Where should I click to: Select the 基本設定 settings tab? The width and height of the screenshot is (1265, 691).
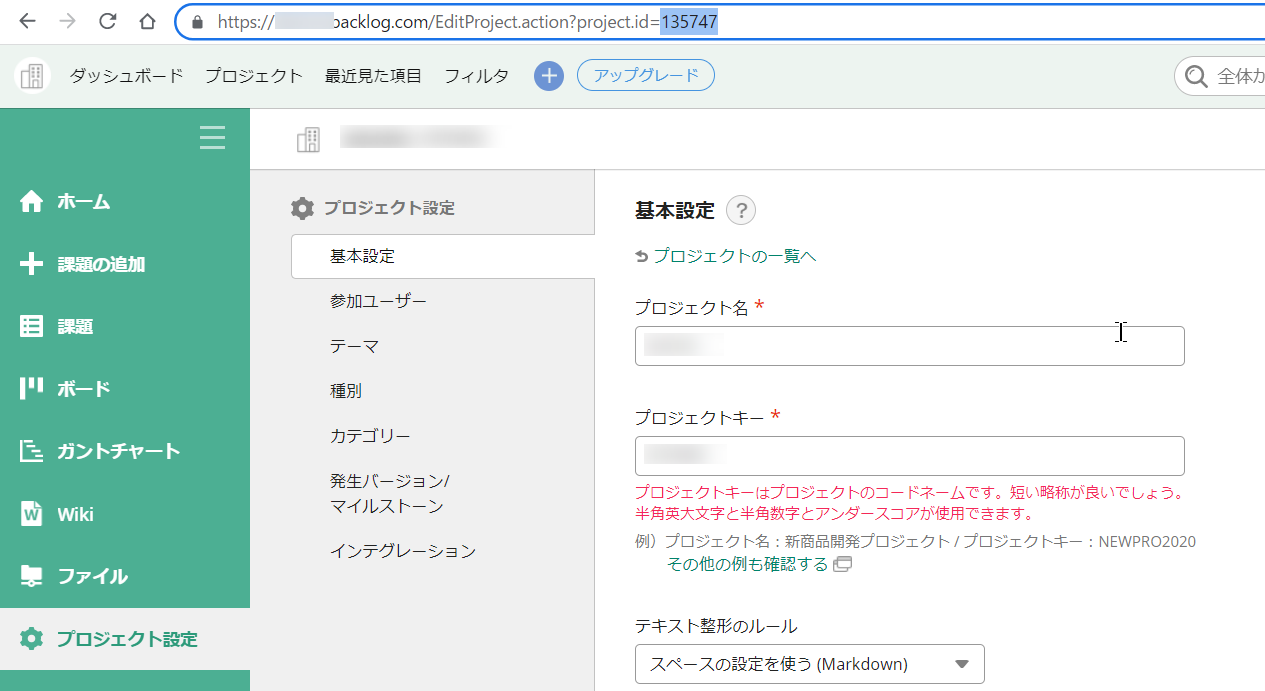tap(443, 256)
